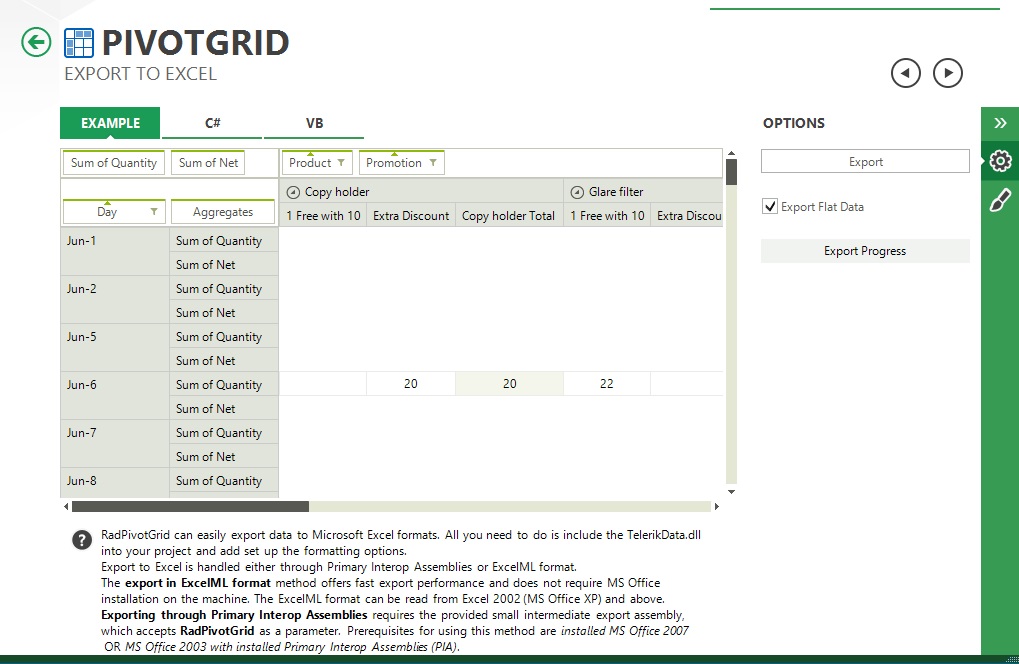Click Sum of Quantity in the Jun-1 row
Screen dimensions: 1019x664
224,240
